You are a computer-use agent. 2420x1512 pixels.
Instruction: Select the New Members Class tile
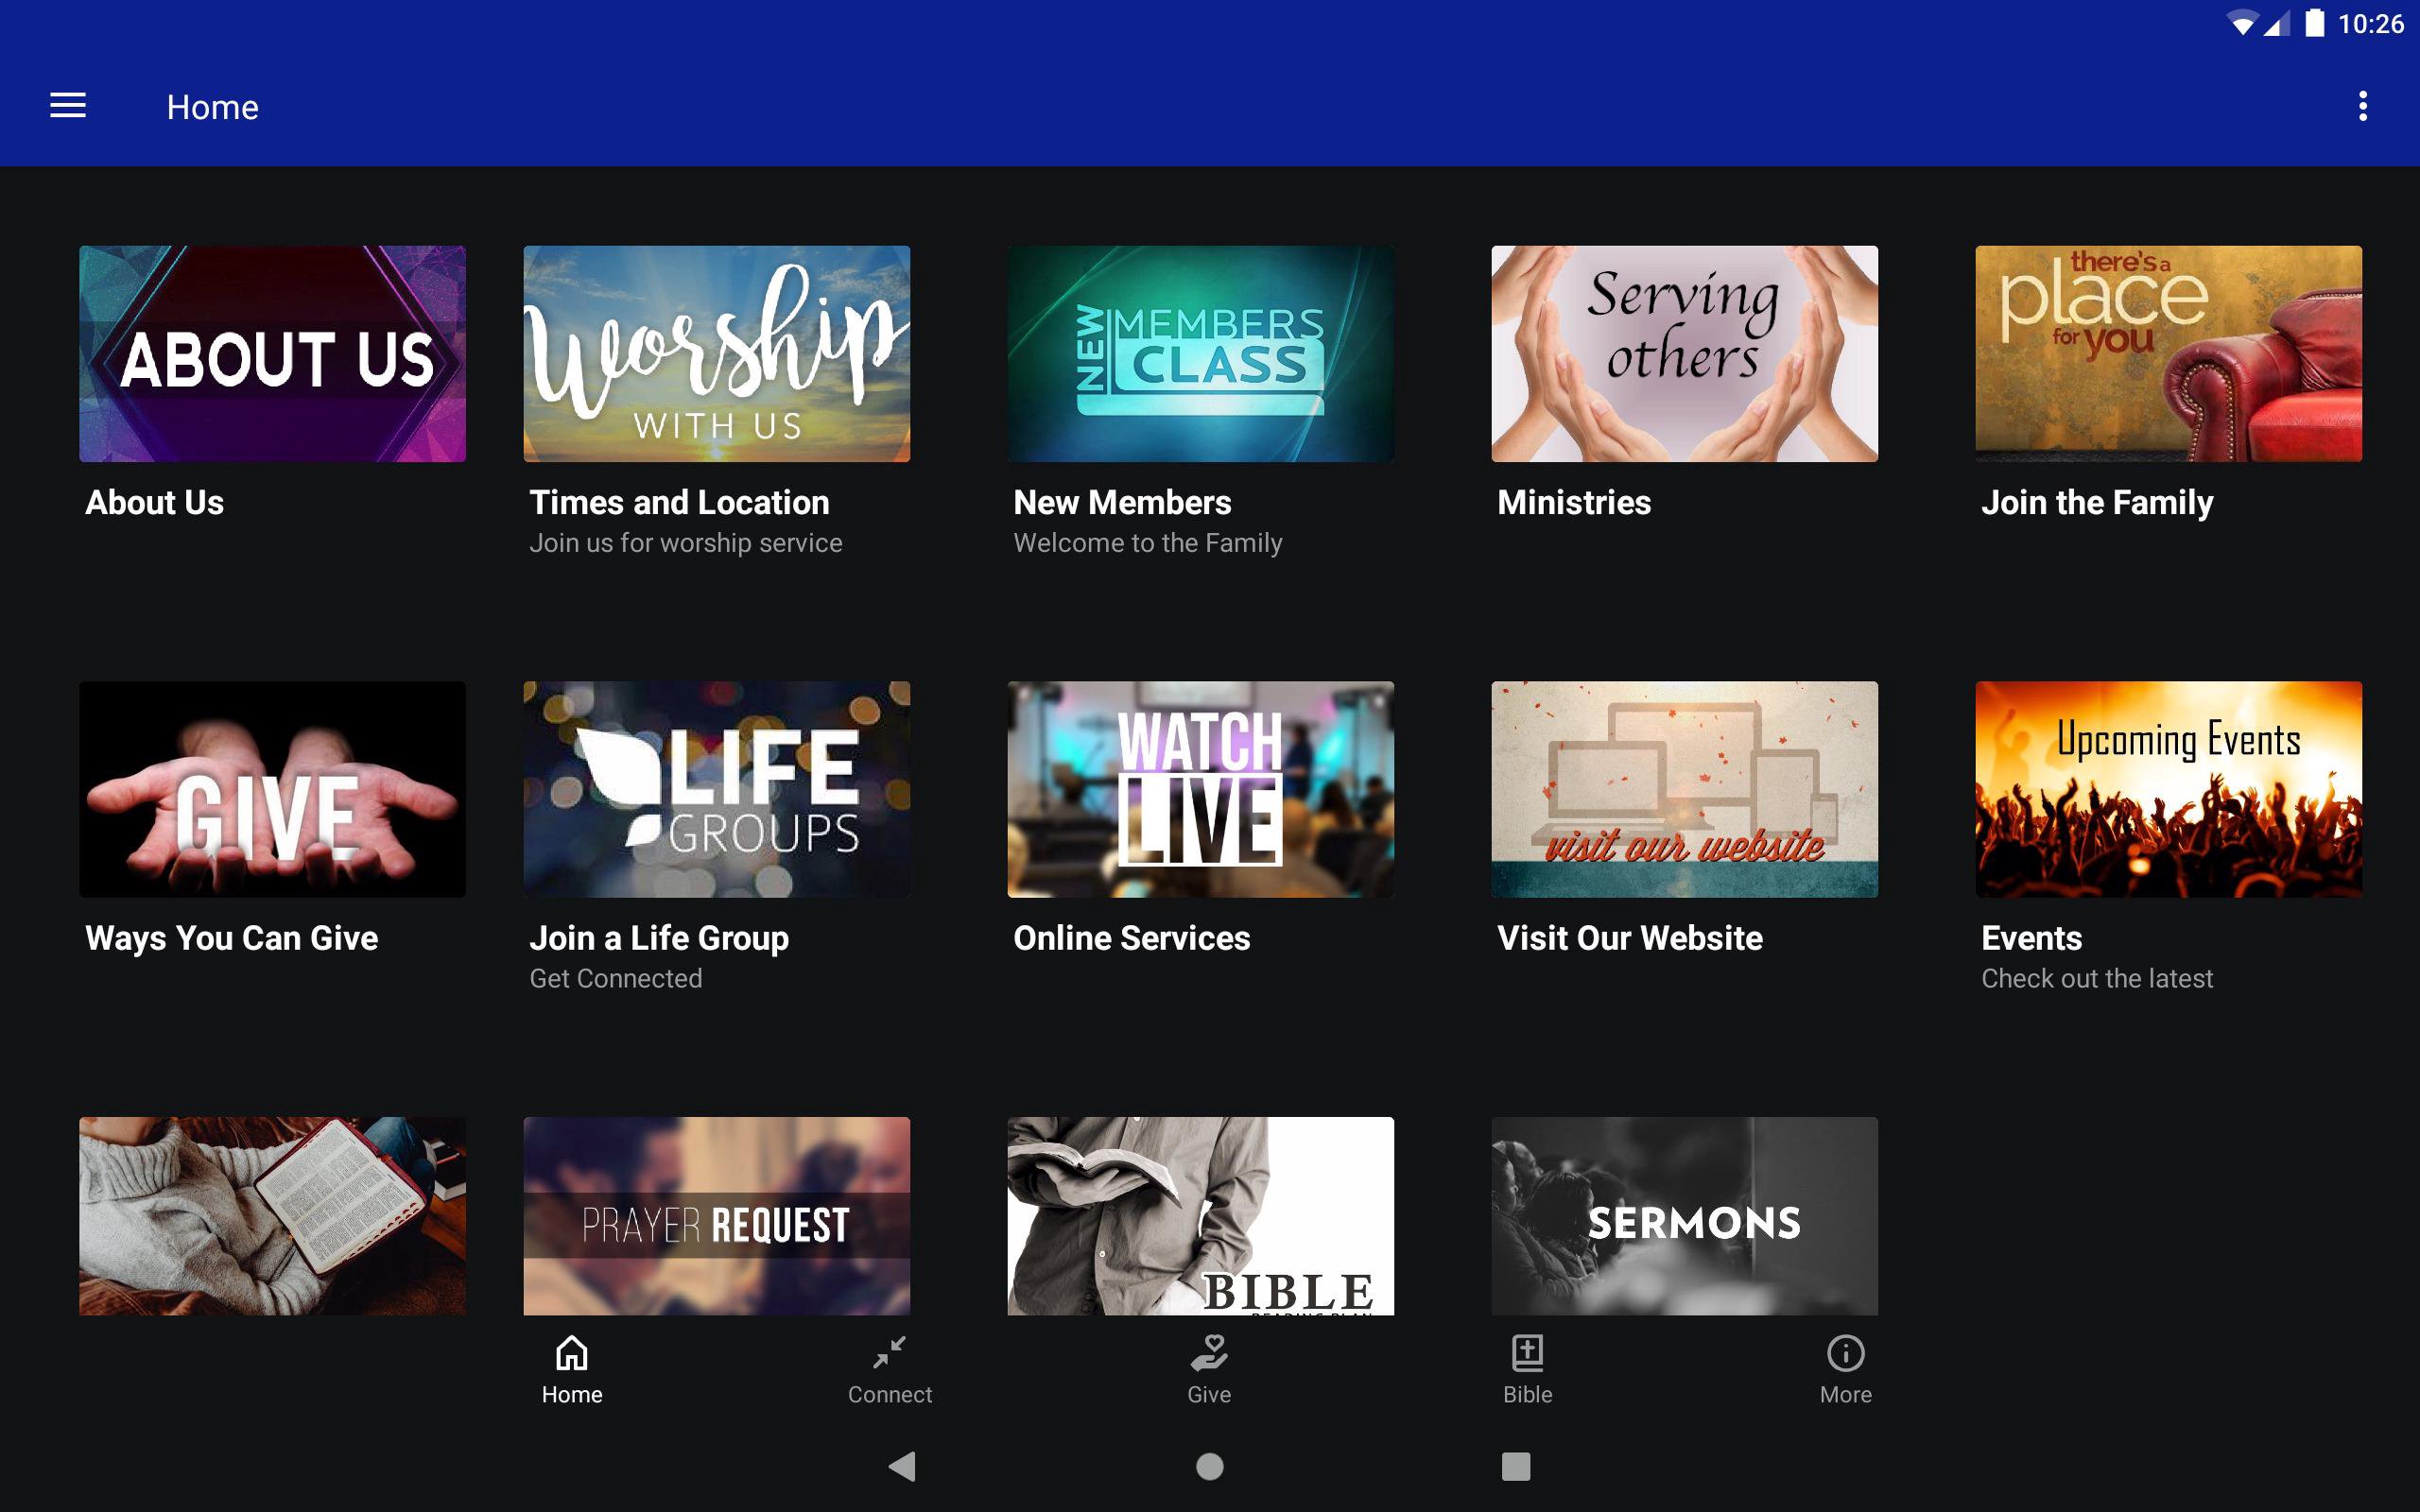point(1200,354)
